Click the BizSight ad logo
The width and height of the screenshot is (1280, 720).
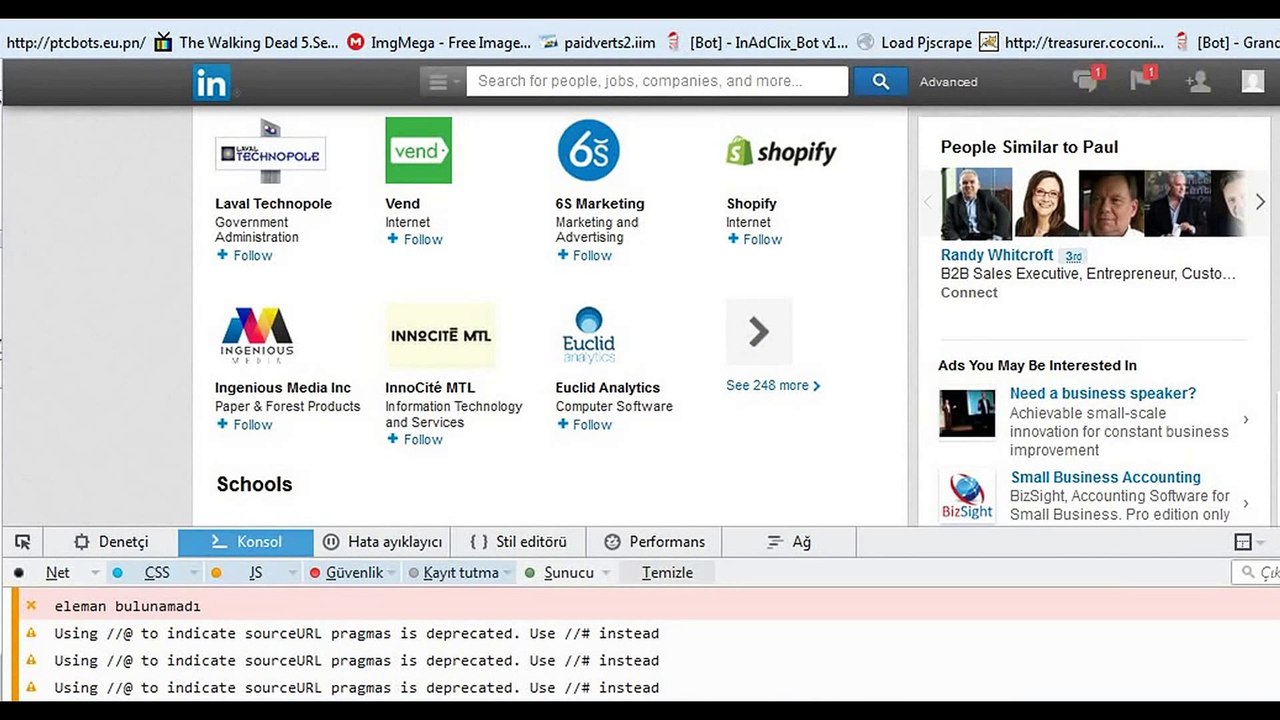click(x=967, y=495)
